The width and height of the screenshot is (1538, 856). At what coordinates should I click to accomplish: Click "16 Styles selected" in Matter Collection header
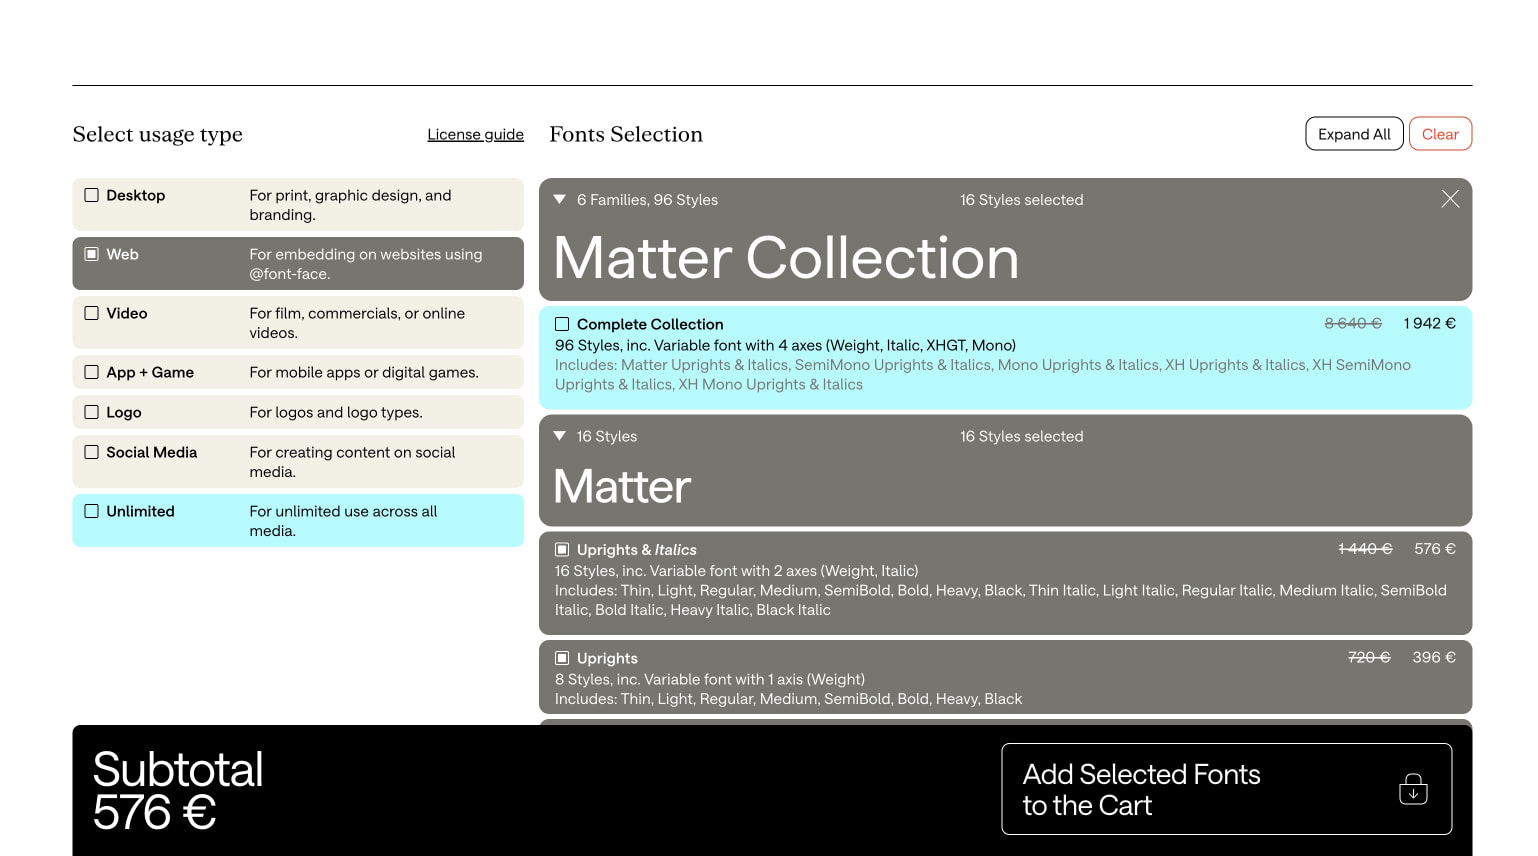[x=1021, y=200]
